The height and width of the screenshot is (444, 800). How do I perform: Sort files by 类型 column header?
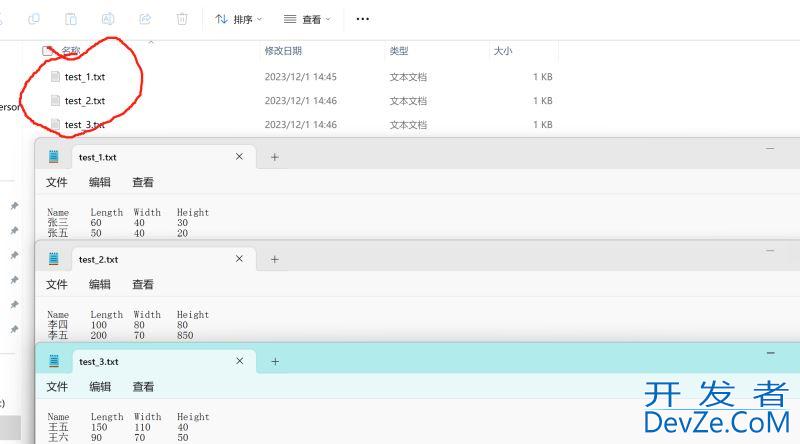coord(399,51)
